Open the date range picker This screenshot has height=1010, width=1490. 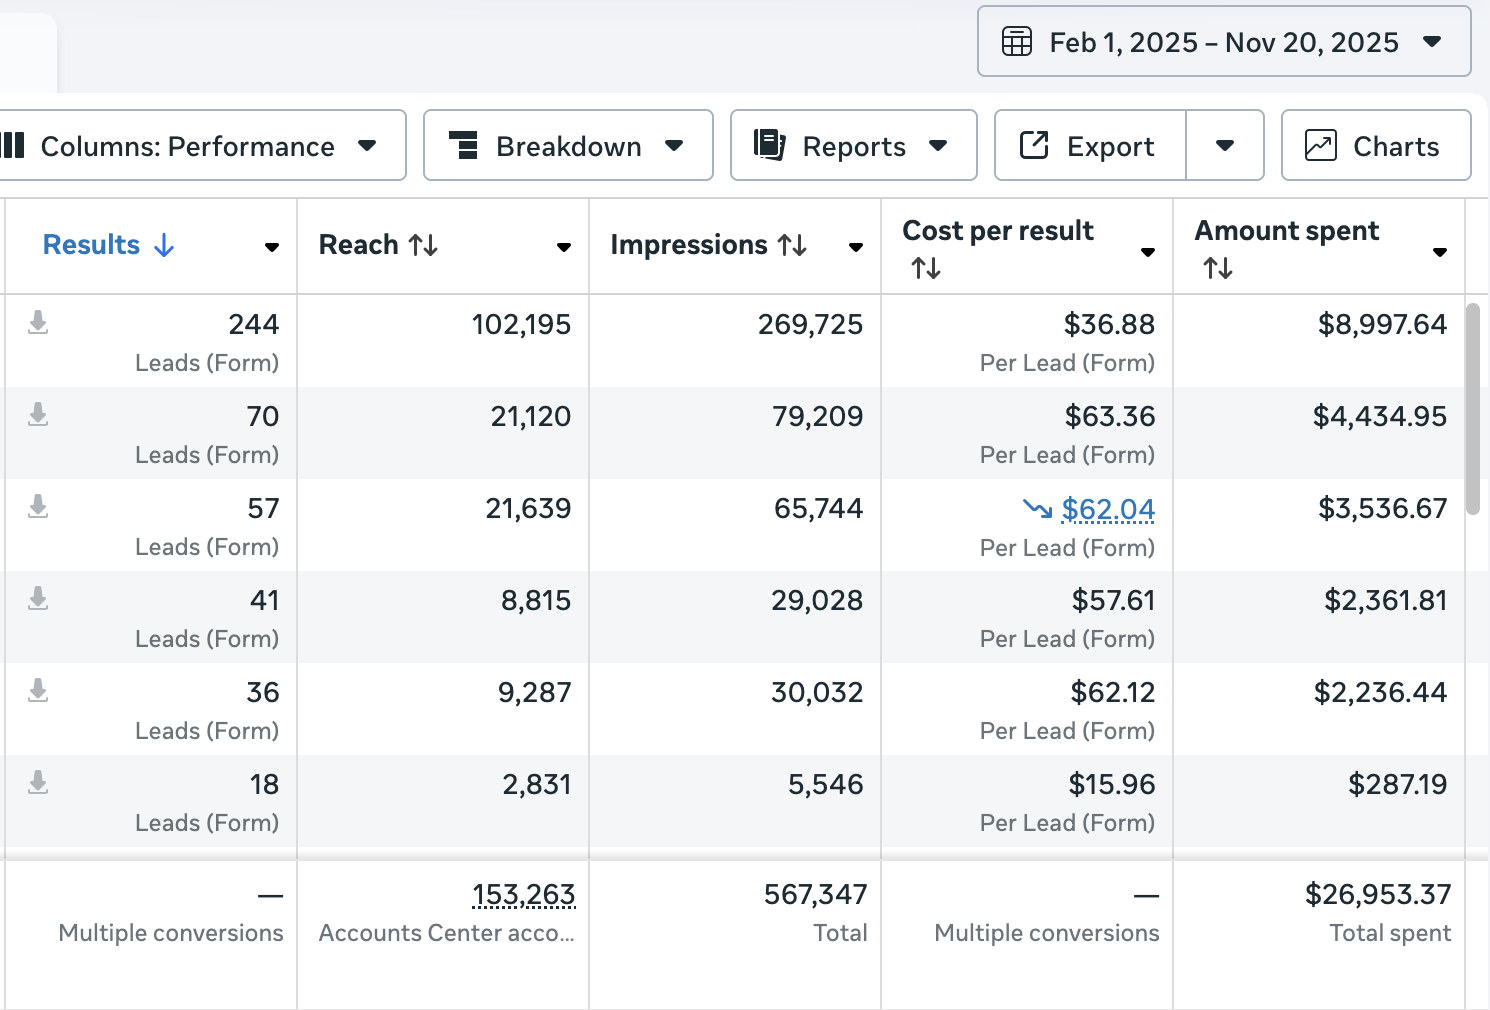1223,42
